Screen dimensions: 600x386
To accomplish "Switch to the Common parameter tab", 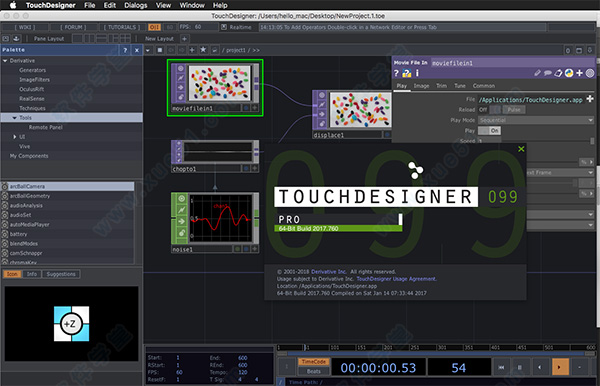I will click(484, 86).
